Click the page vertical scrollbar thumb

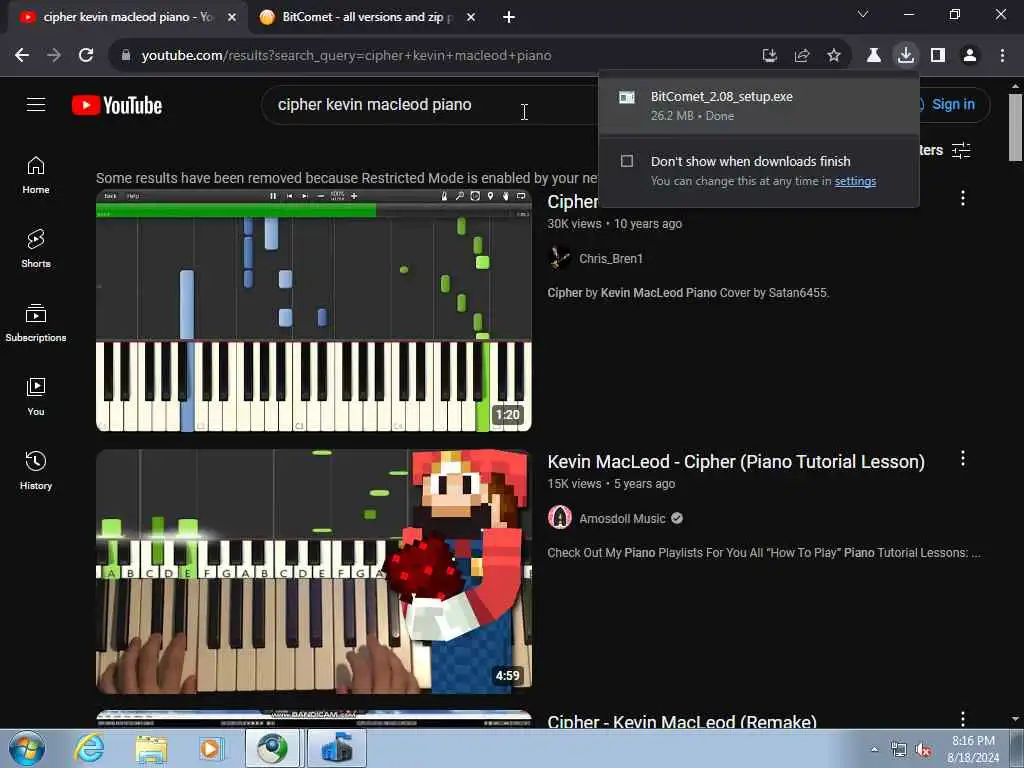pyautogui.click(x=1015, y=127)
